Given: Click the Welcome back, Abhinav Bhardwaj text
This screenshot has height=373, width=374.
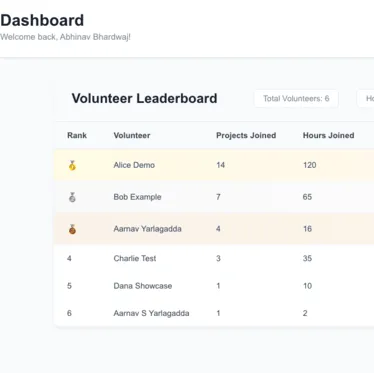Looking at the screenshot, I should point(65,37).
